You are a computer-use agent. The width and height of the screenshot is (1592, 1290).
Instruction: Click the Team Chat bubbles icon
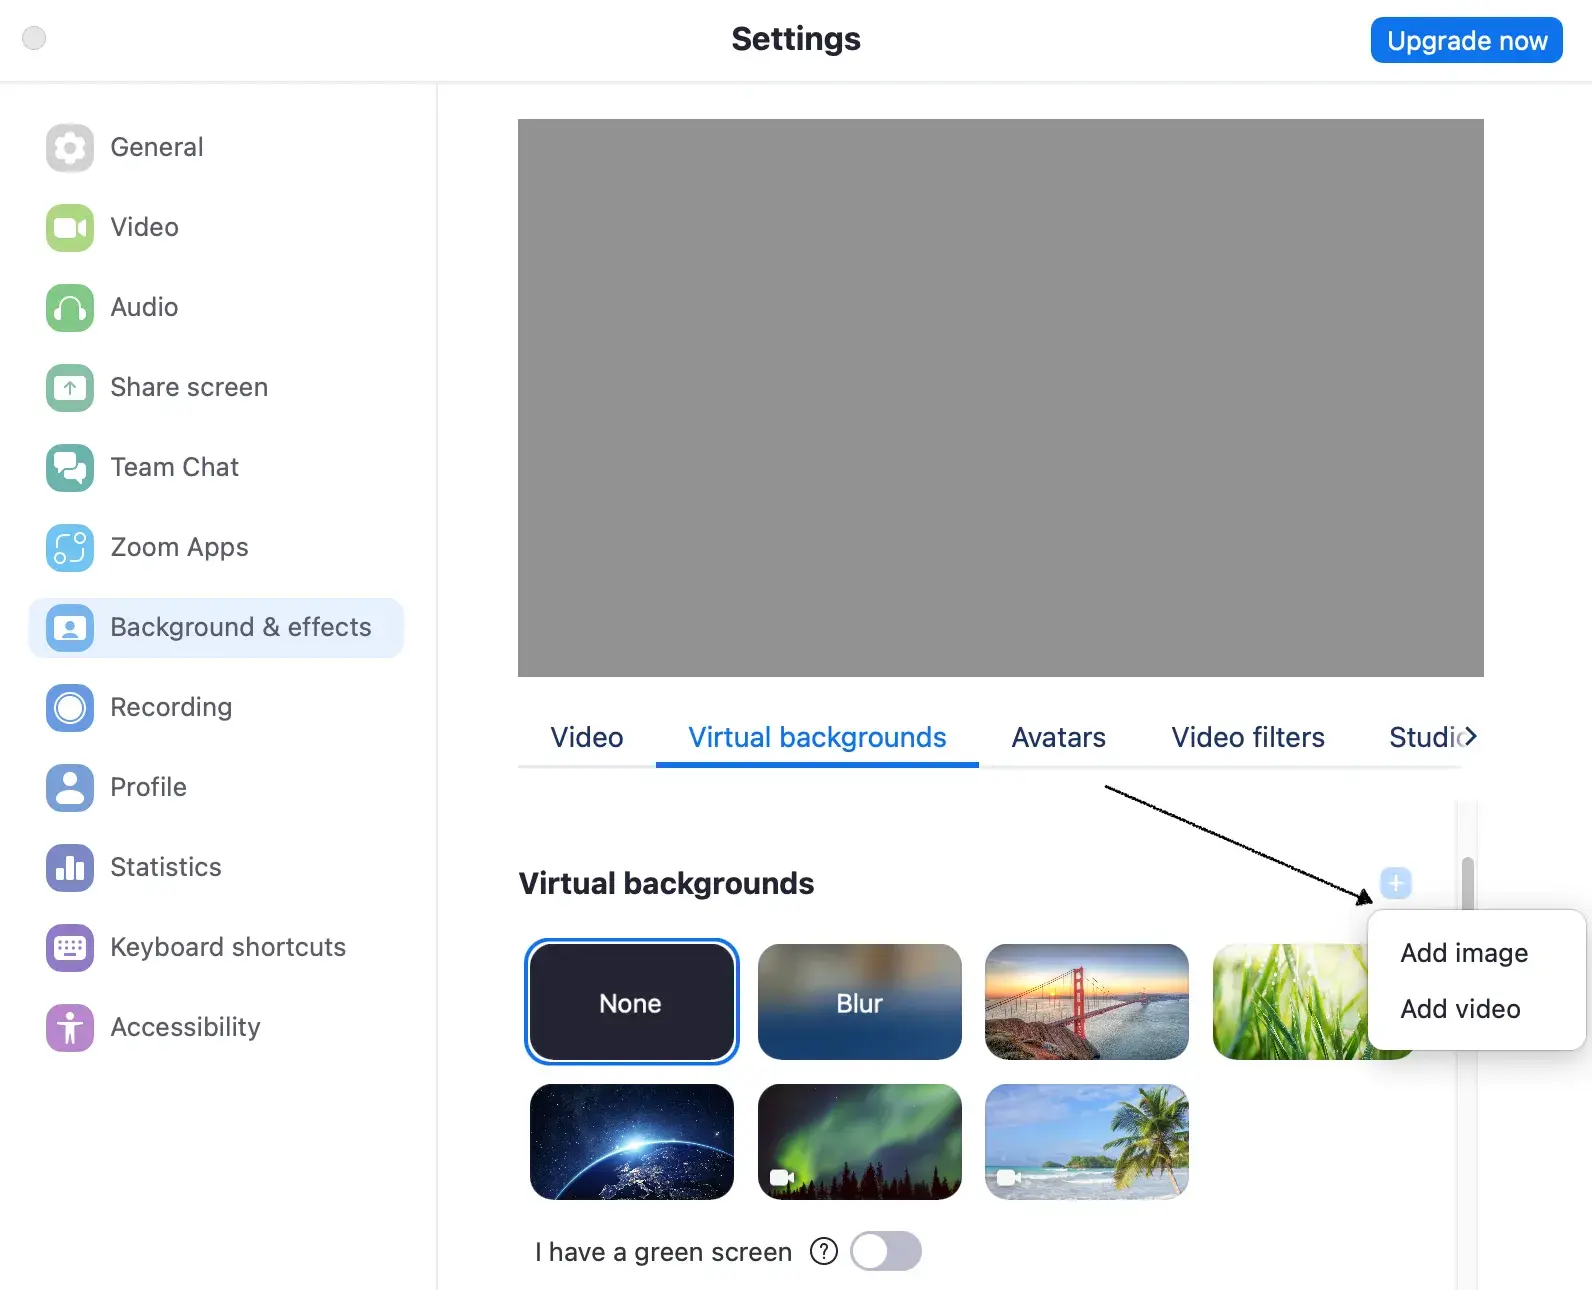click(x=70, y=468)
